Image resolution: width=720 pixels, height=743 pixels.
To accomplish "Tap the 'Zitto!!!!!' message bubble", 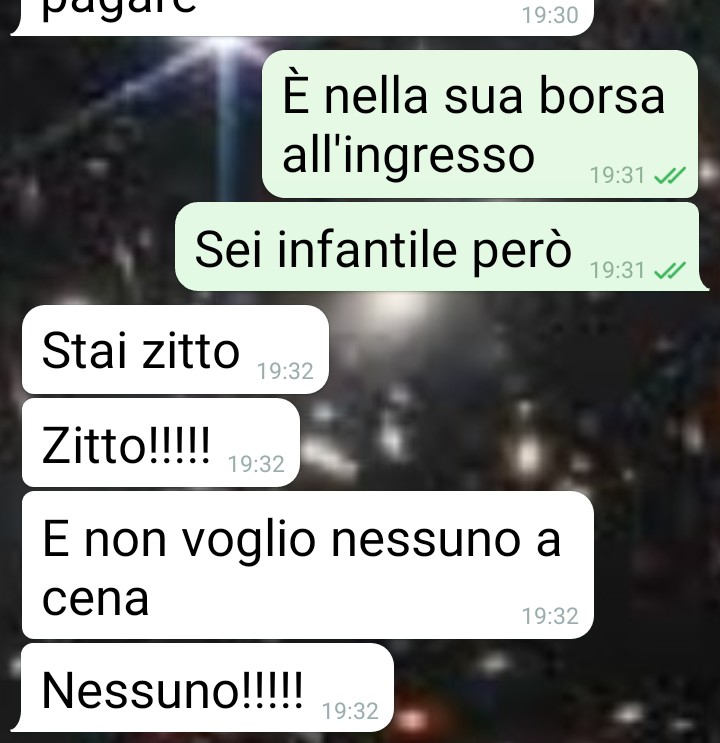I will point(161,443).
